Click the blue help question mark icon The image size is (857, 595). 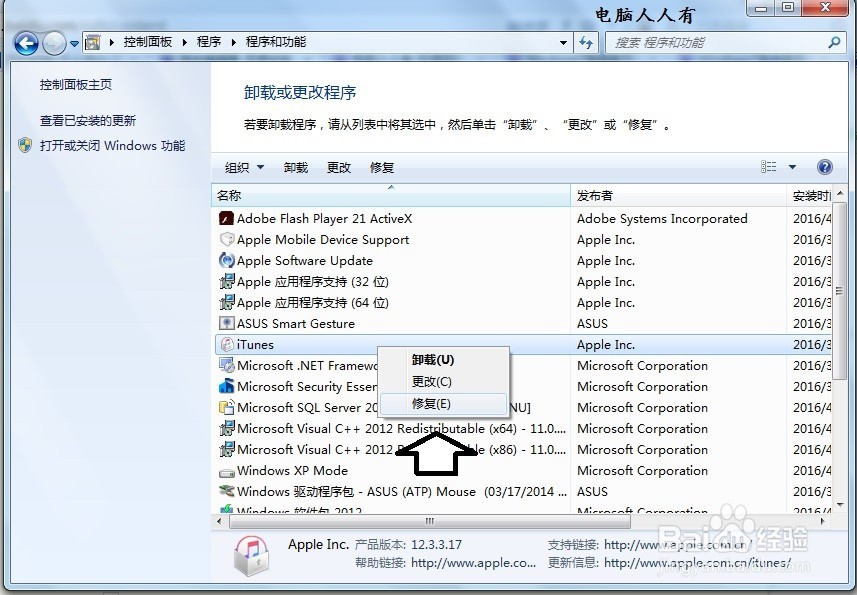(x=824, y=167)
